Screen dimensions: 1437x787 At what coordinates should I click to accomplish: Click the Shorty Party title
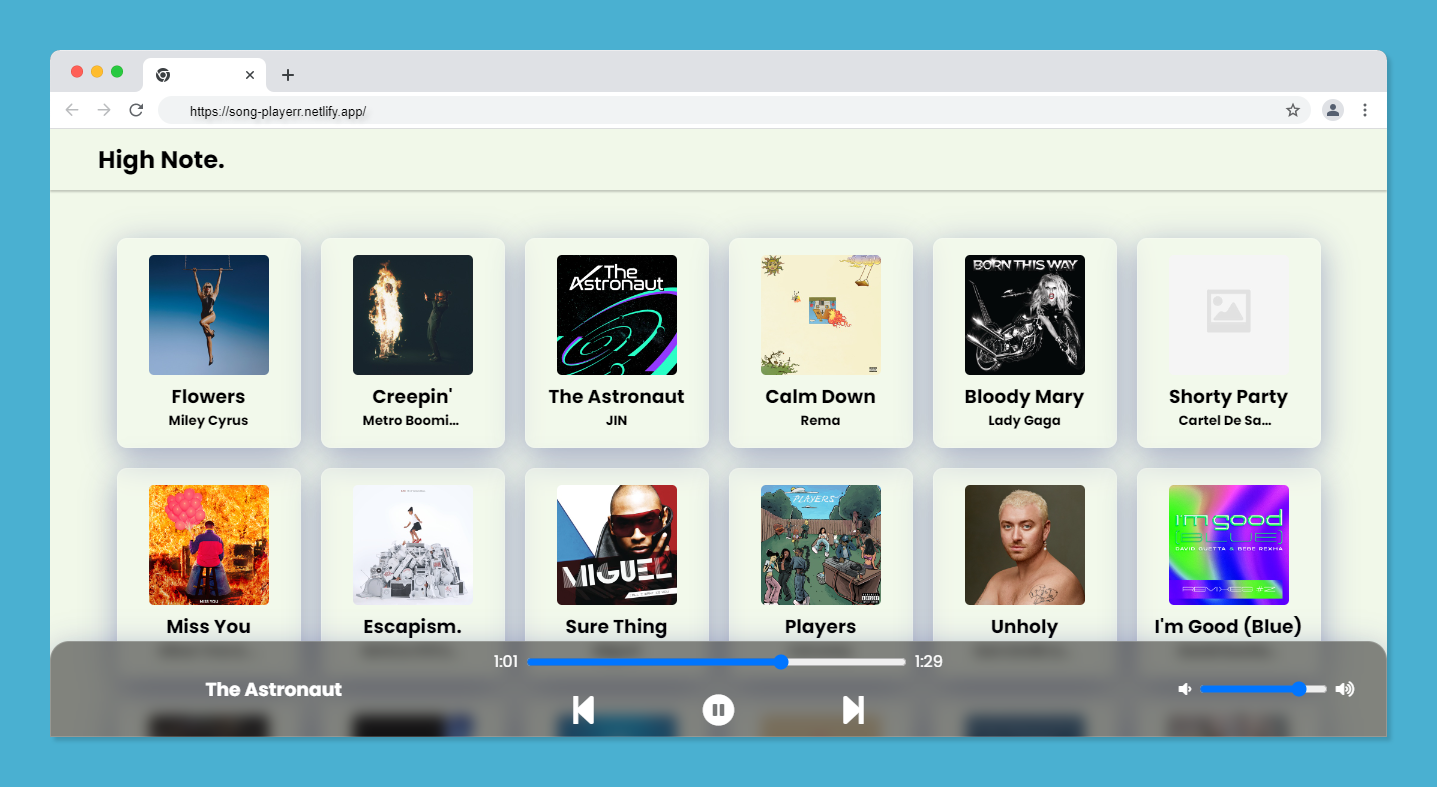pos(1228,397)
